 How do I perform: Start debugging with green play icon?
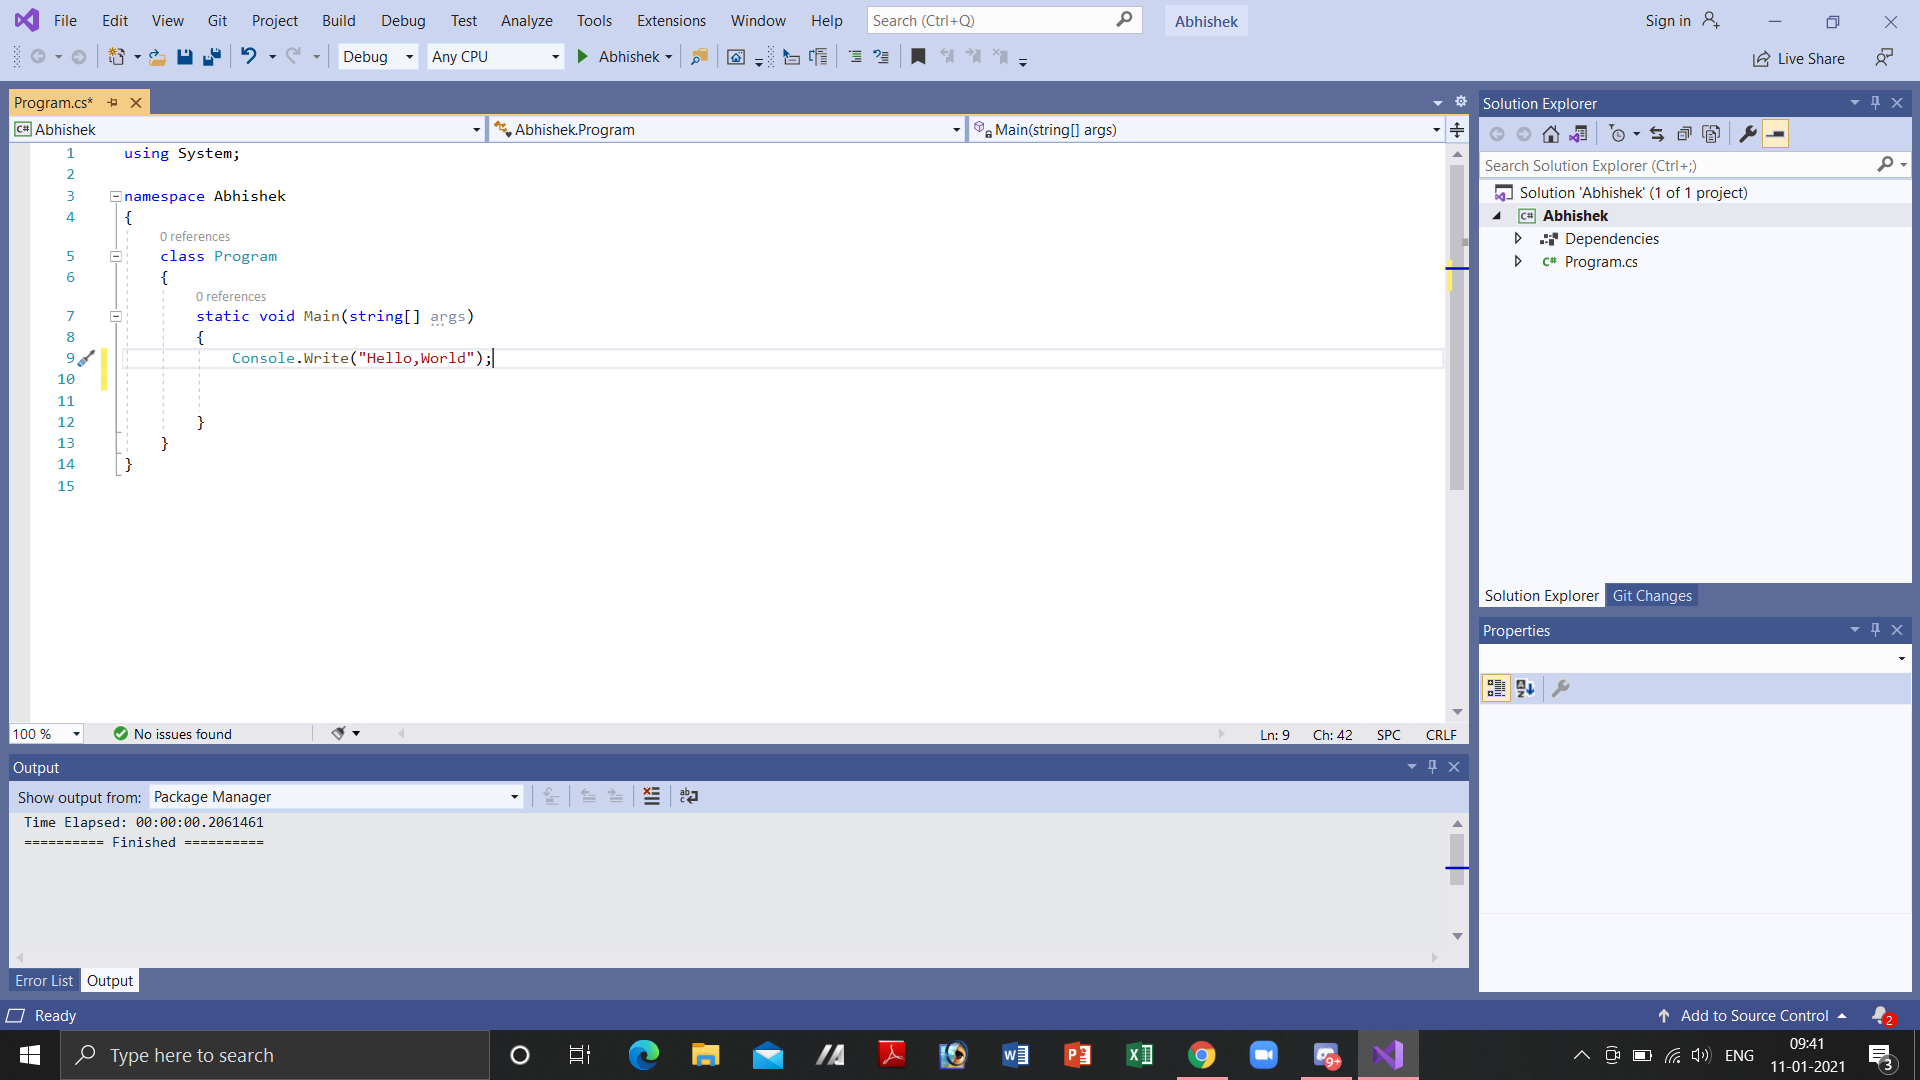[583, 57]
